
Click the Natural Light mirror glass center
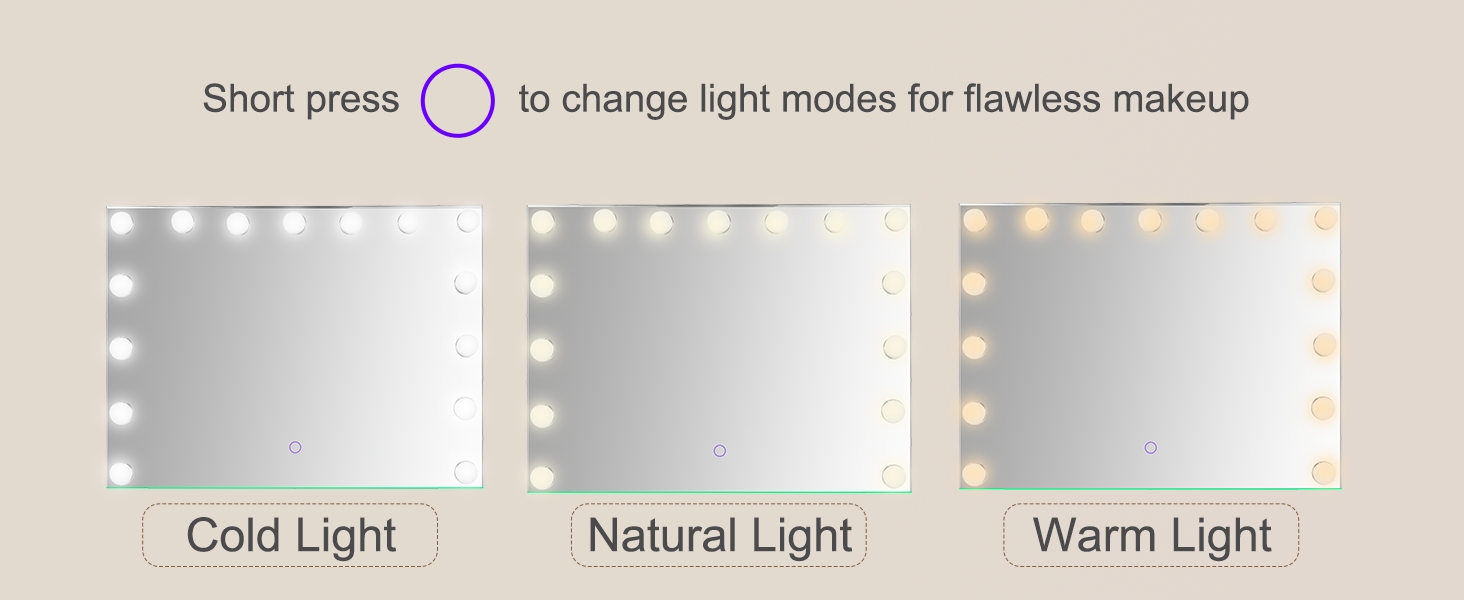[719, 349]
